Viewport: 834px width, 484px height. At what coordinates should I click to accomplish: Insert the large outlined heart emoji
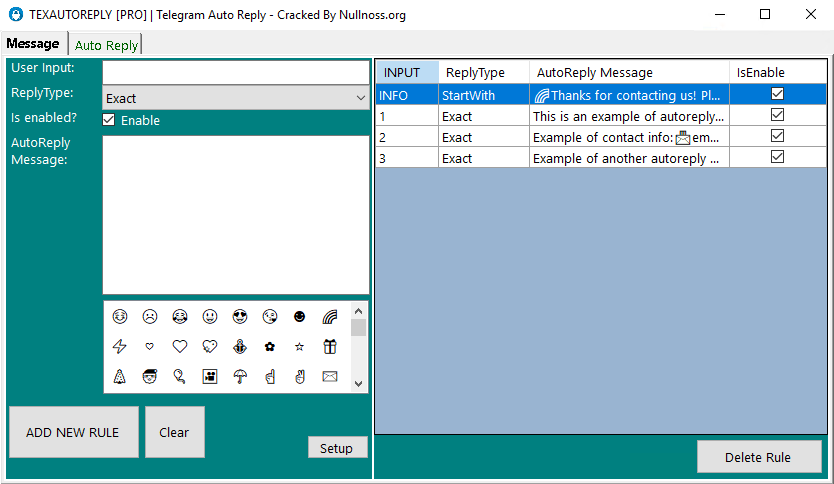point(180,346)
